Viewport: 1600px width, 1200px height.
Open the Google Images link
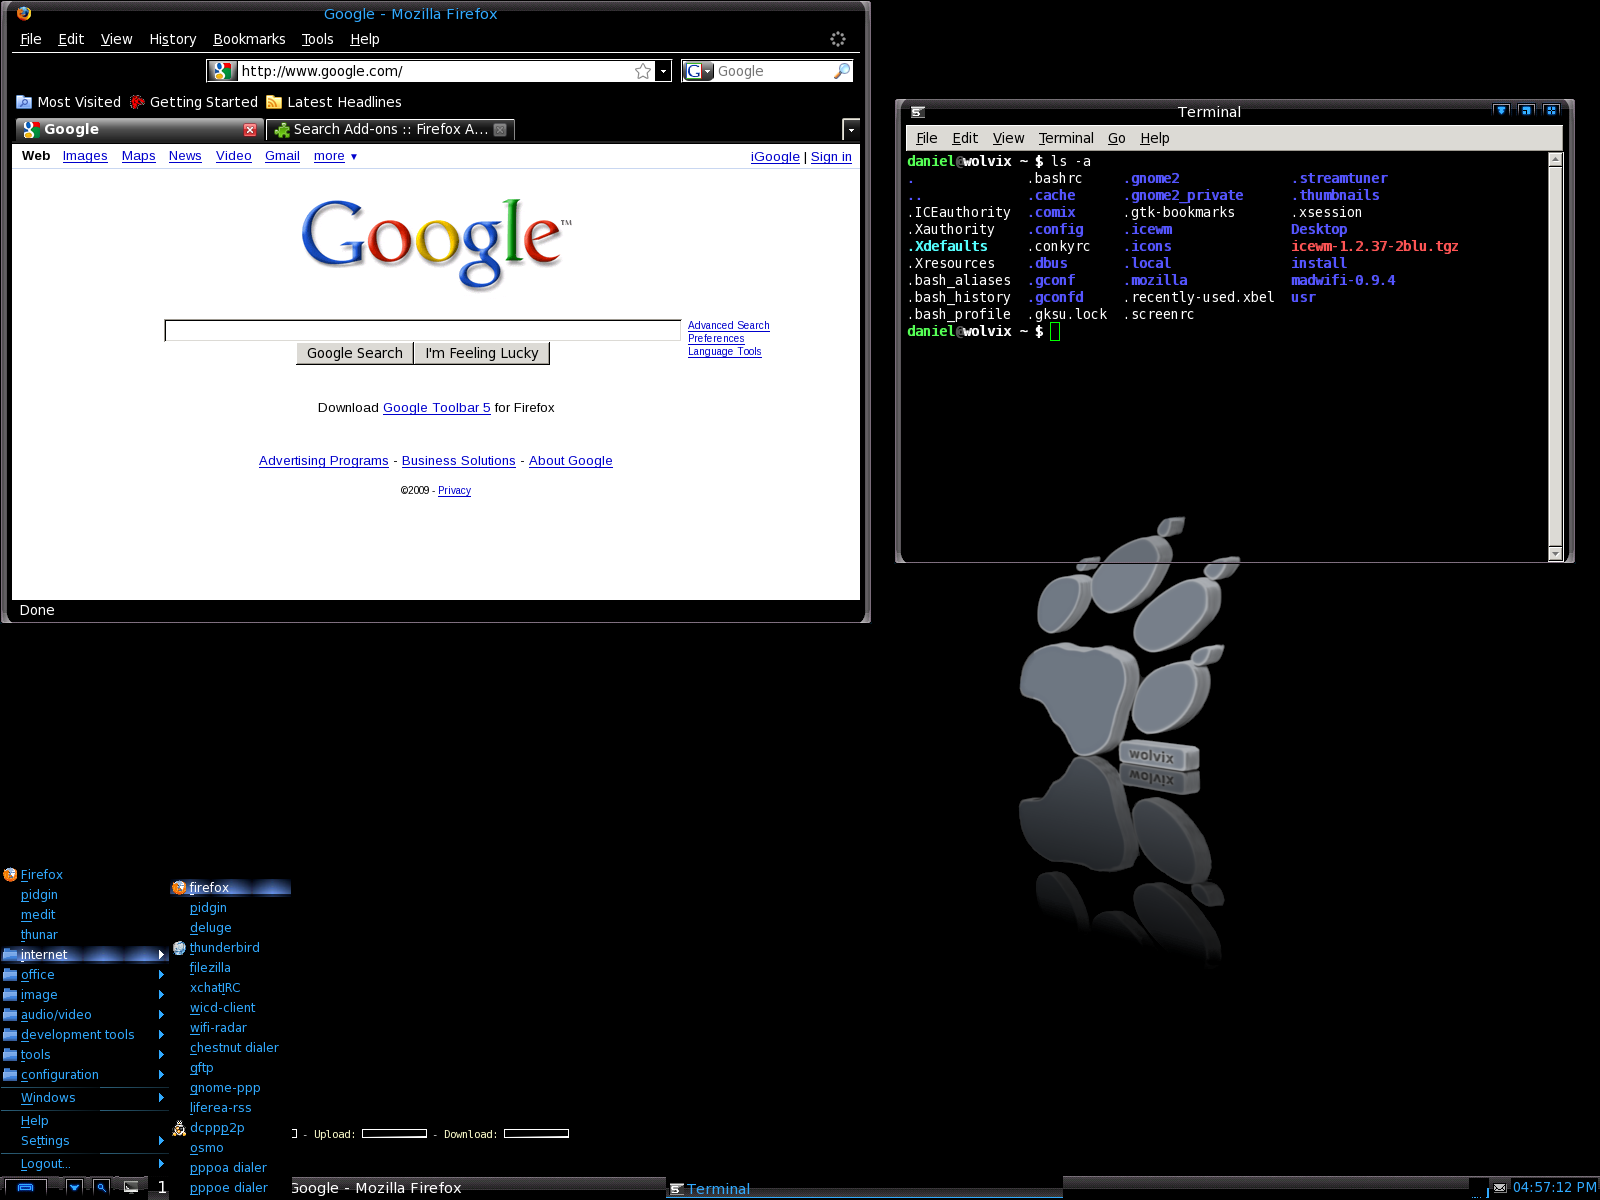tap(85, 156)
